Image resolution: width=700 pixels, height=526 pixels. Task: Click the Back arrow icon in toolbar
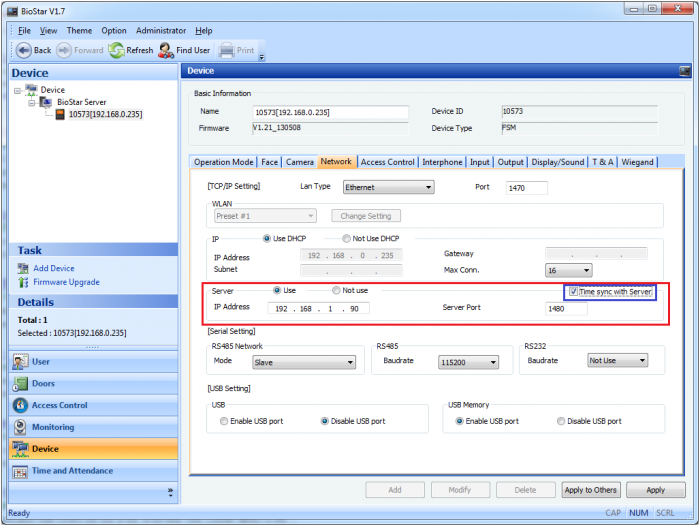pyautogui.click(x=24, y=50)
